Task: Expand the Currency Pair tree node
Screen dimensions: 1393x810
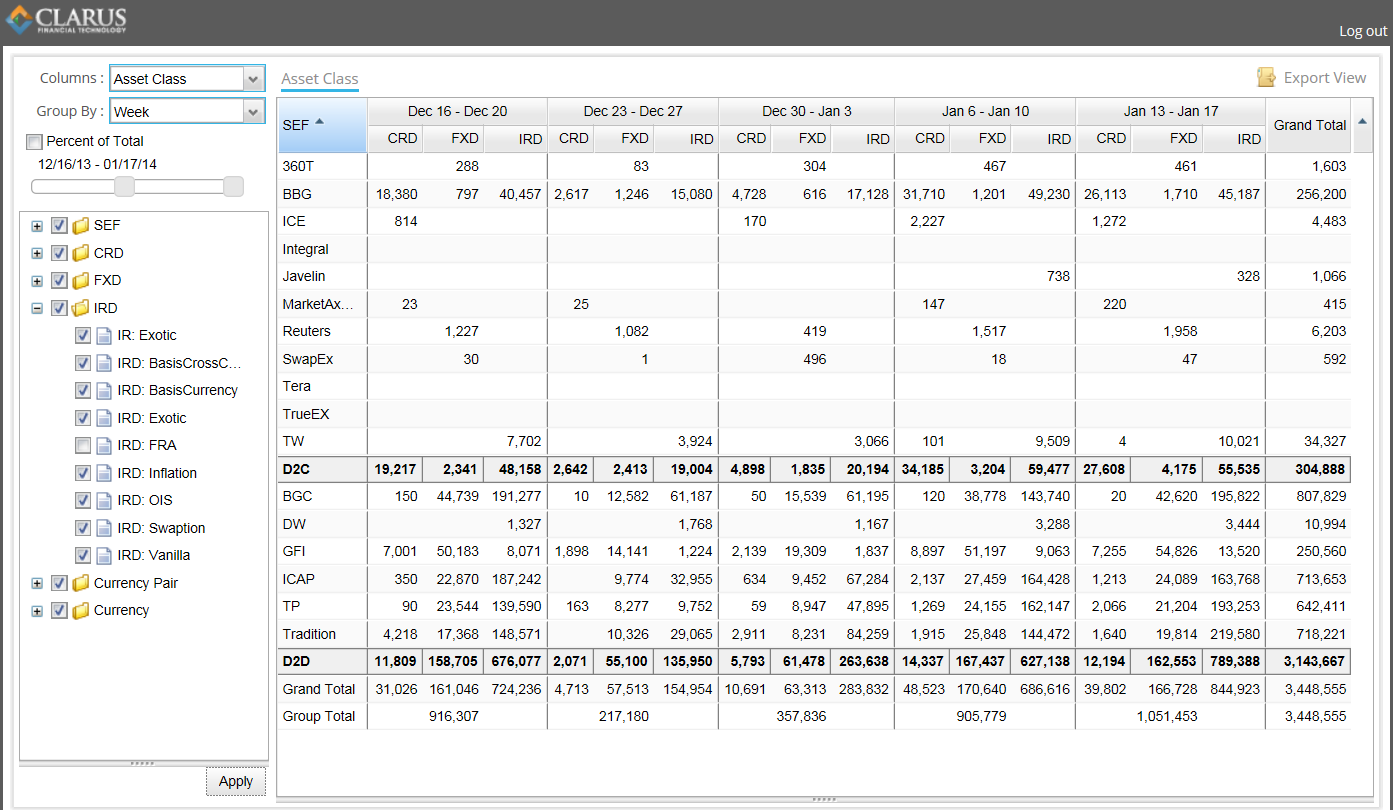Action: (x=37, y=584)
